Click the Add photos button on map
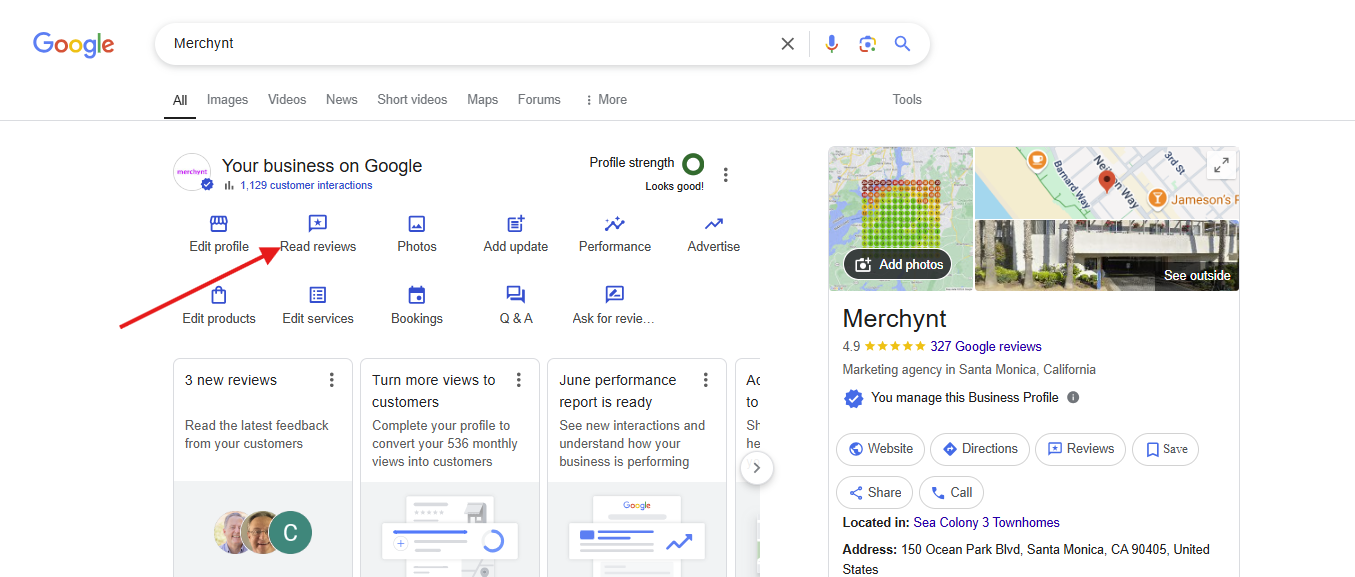Screen dimensions: 1355x577 coord(898,264)
